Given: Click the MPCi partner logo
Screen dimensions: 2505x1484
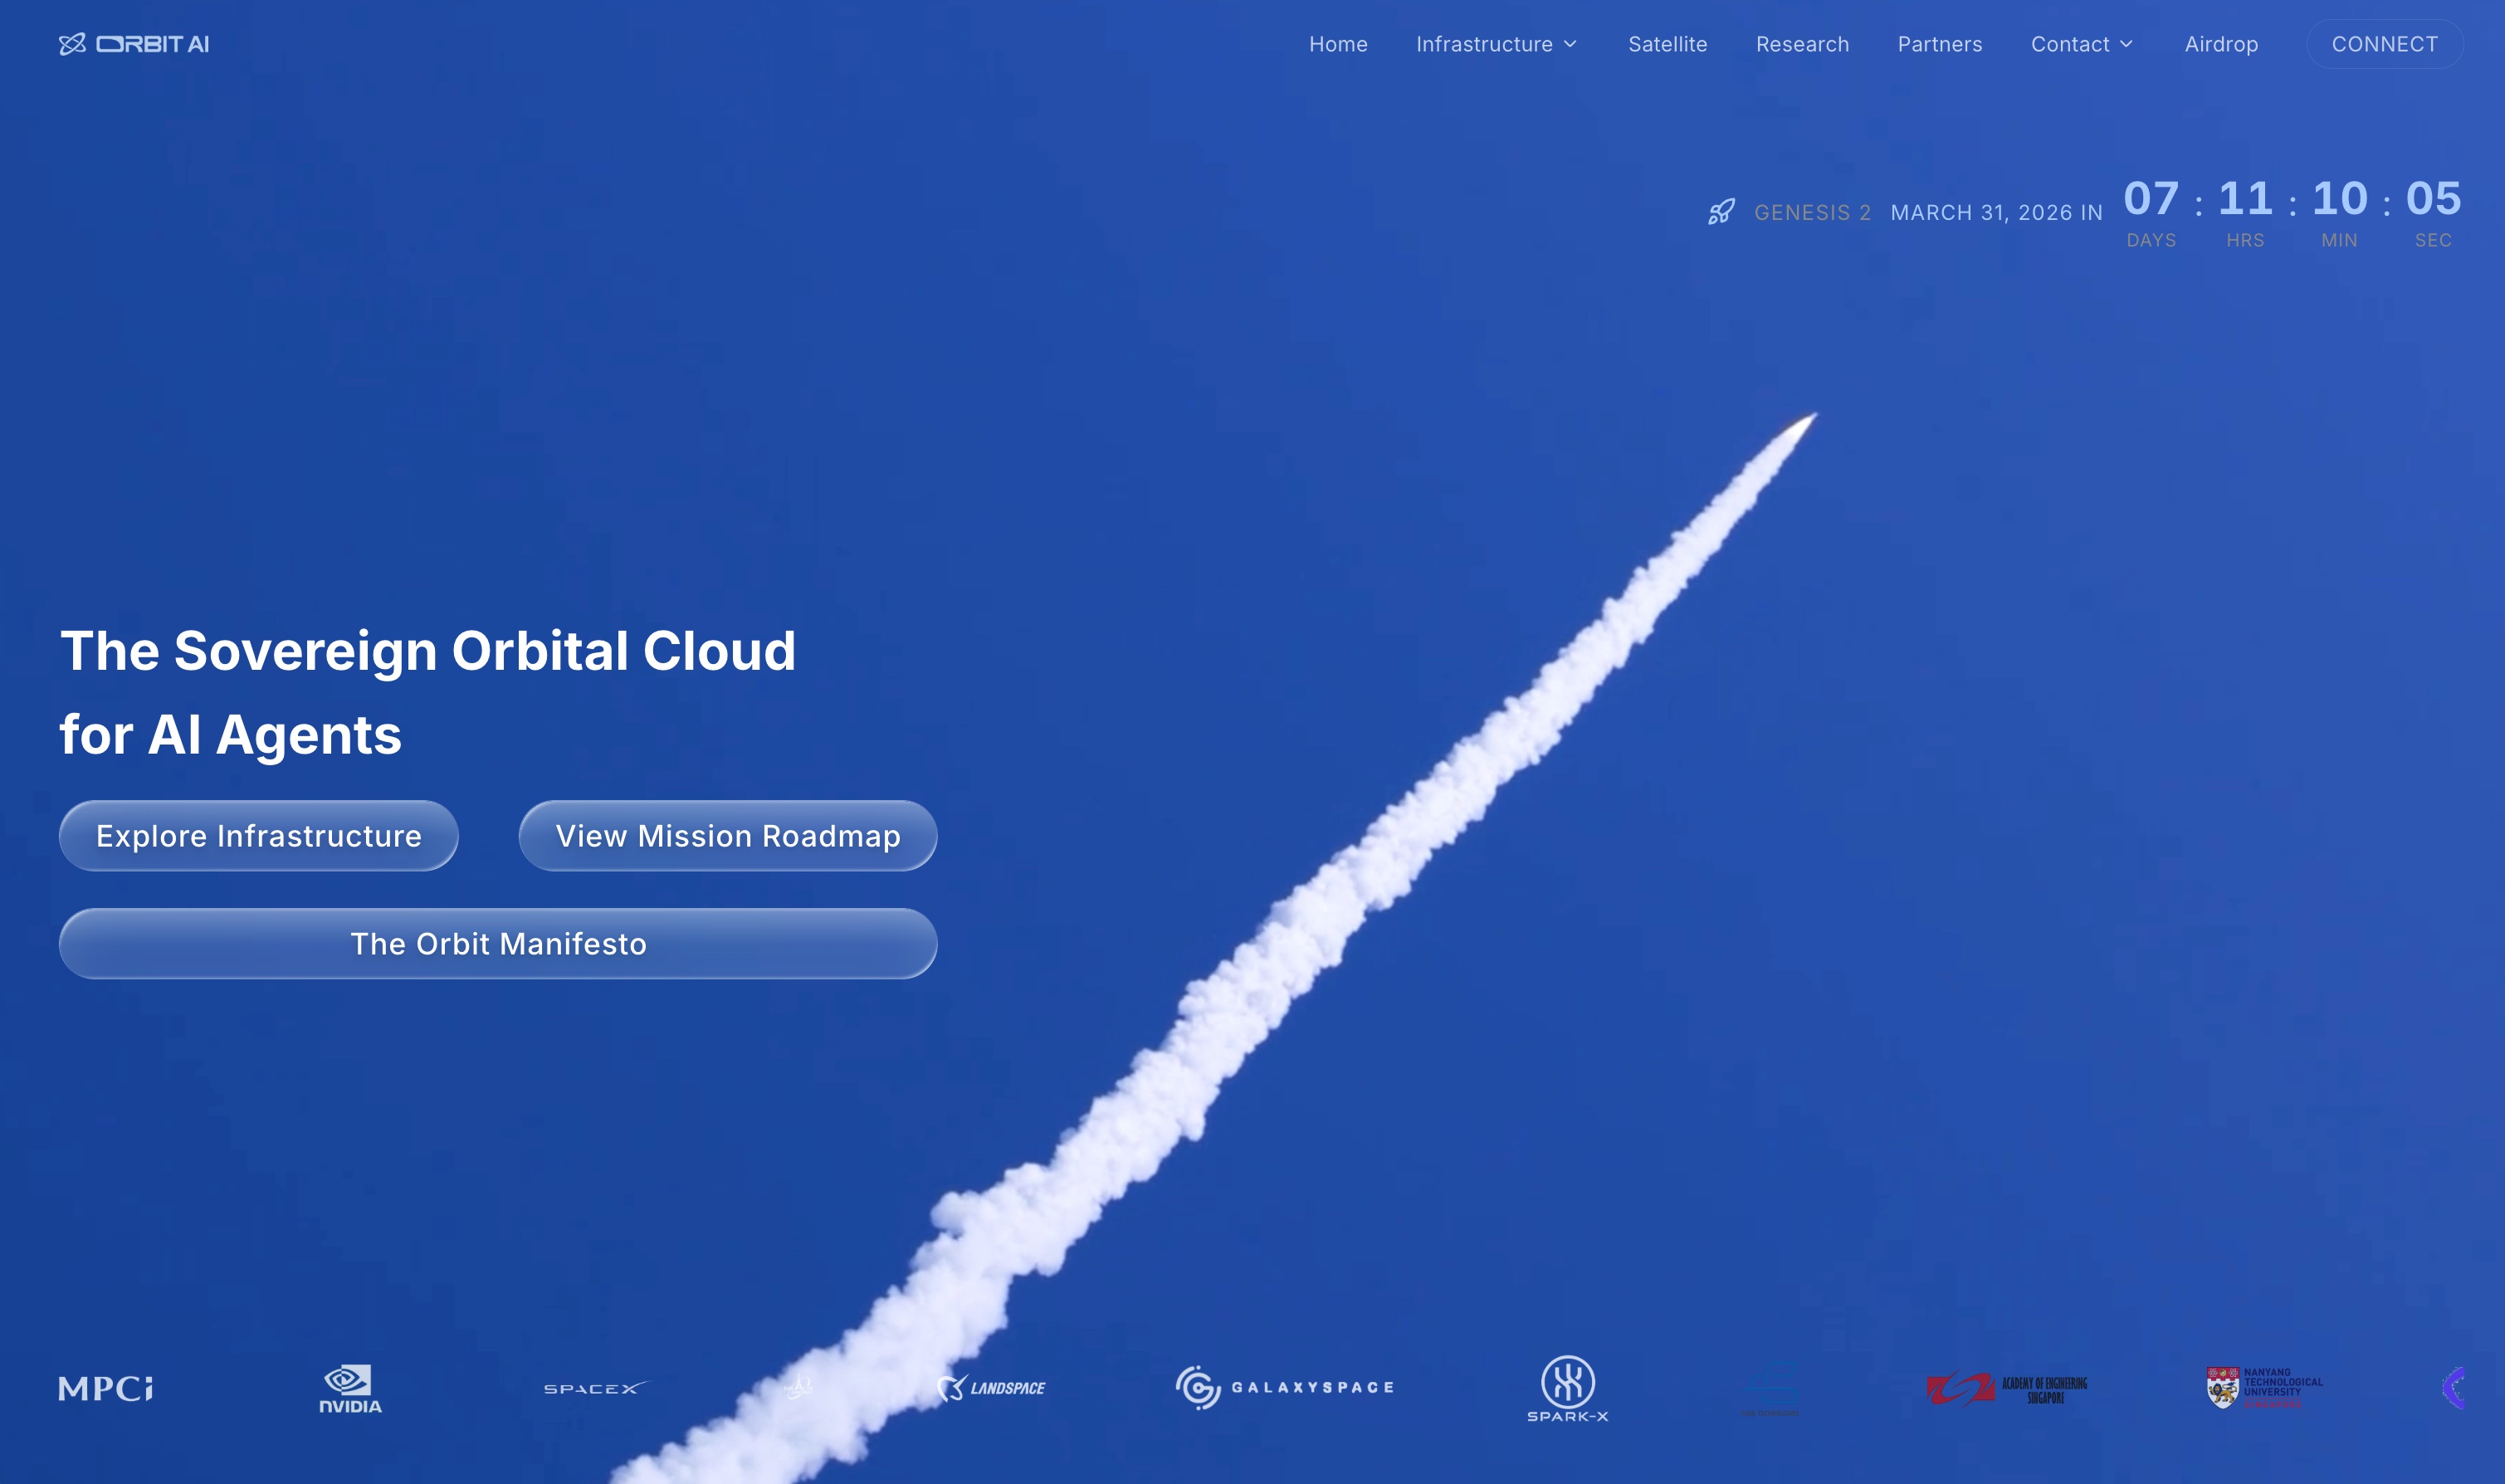Looking at the screenshot, I should coord(106,1388).
